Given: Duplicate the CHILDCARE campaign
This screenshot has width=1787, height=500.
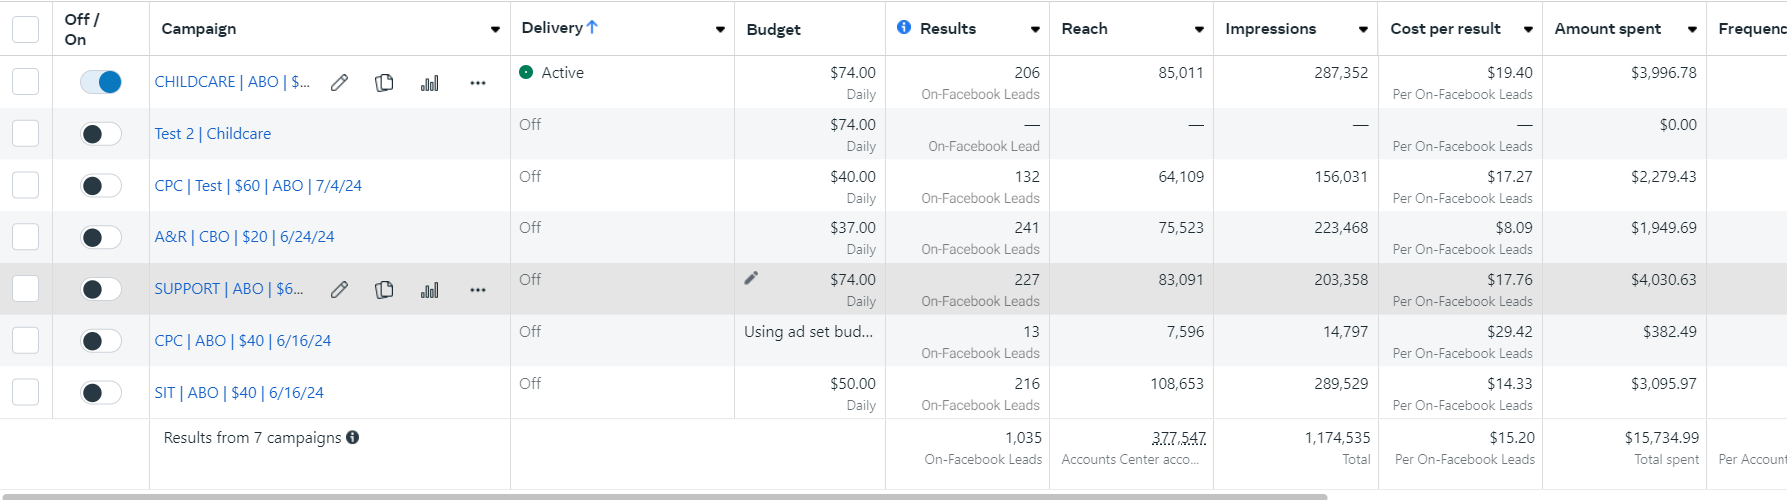Looking at the screenshot, I should [x=384, y=83].
